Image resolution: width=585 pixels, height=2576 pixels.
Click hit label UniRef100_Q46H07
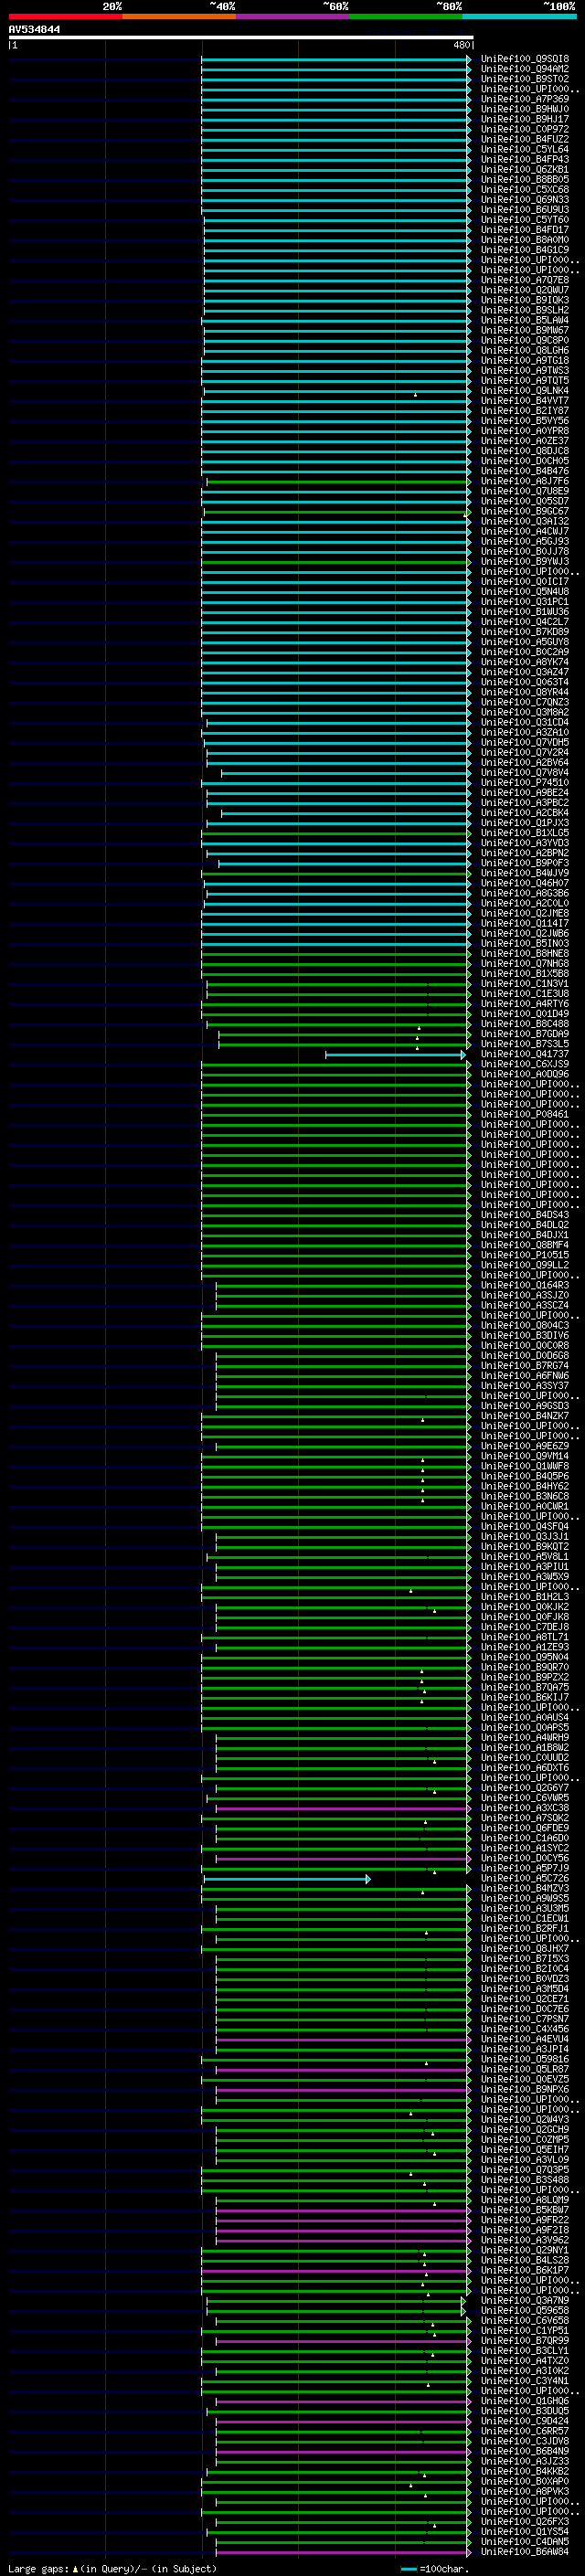(x=525, y=883)
